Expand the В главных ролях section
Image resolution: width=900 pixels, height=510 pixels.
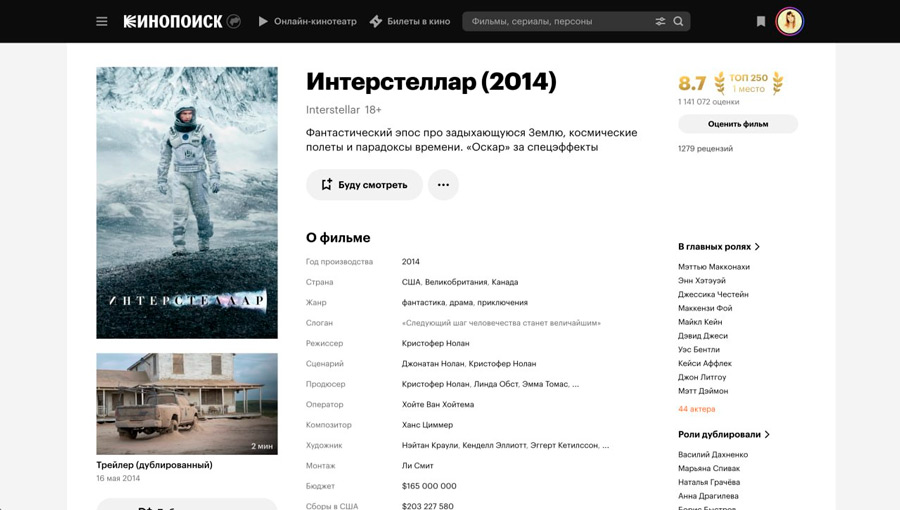[719, 246]
